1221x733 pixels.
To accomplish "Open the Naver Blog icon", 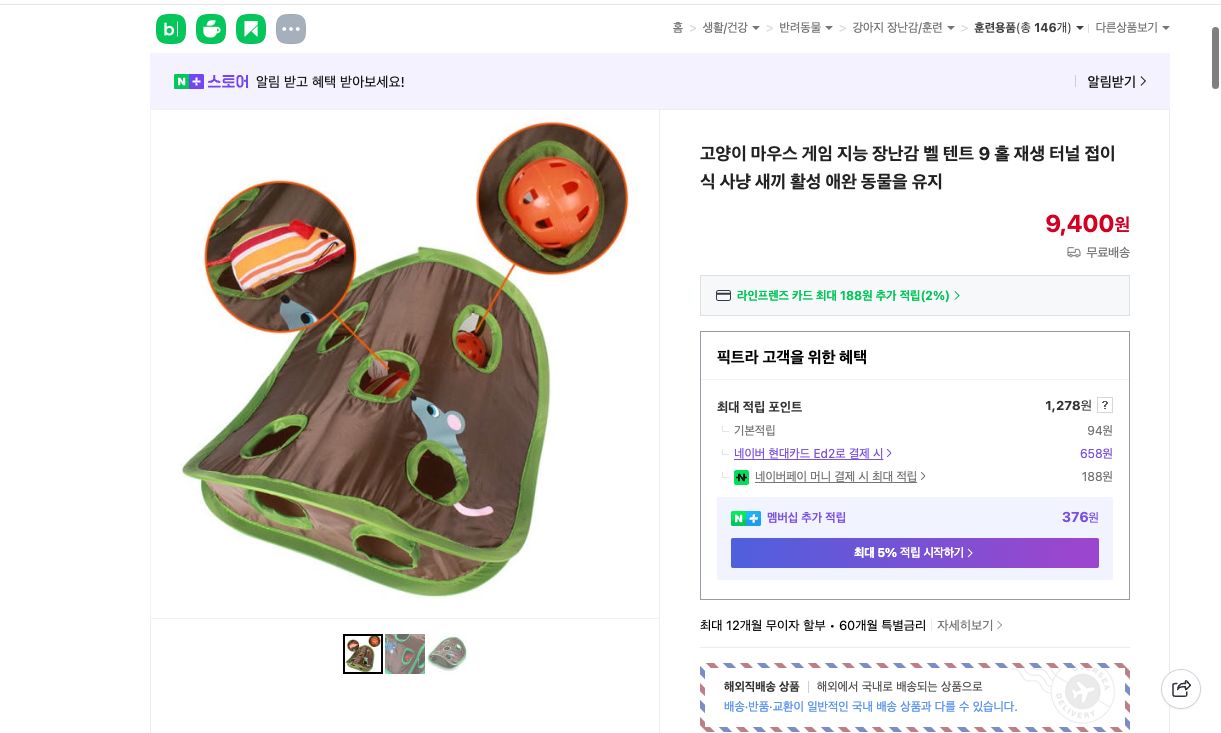I will 171,29.
